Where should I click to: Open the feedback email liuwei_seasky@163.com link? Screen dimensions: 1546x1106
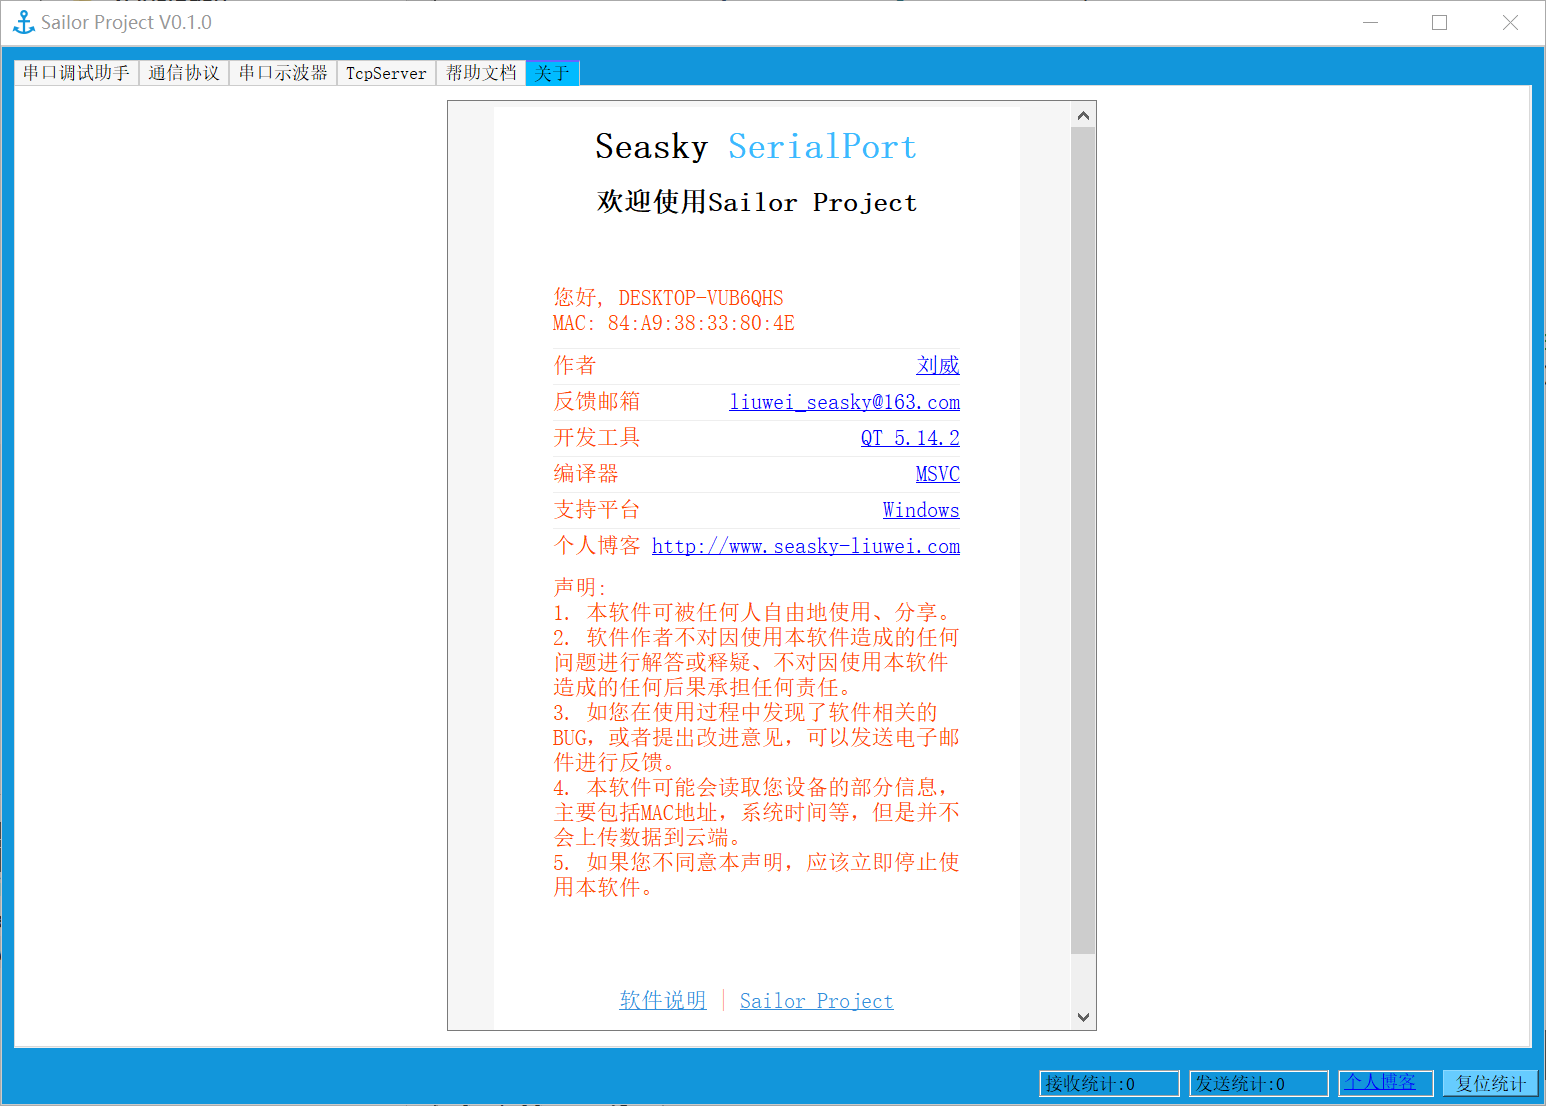[x=844, y=402]
